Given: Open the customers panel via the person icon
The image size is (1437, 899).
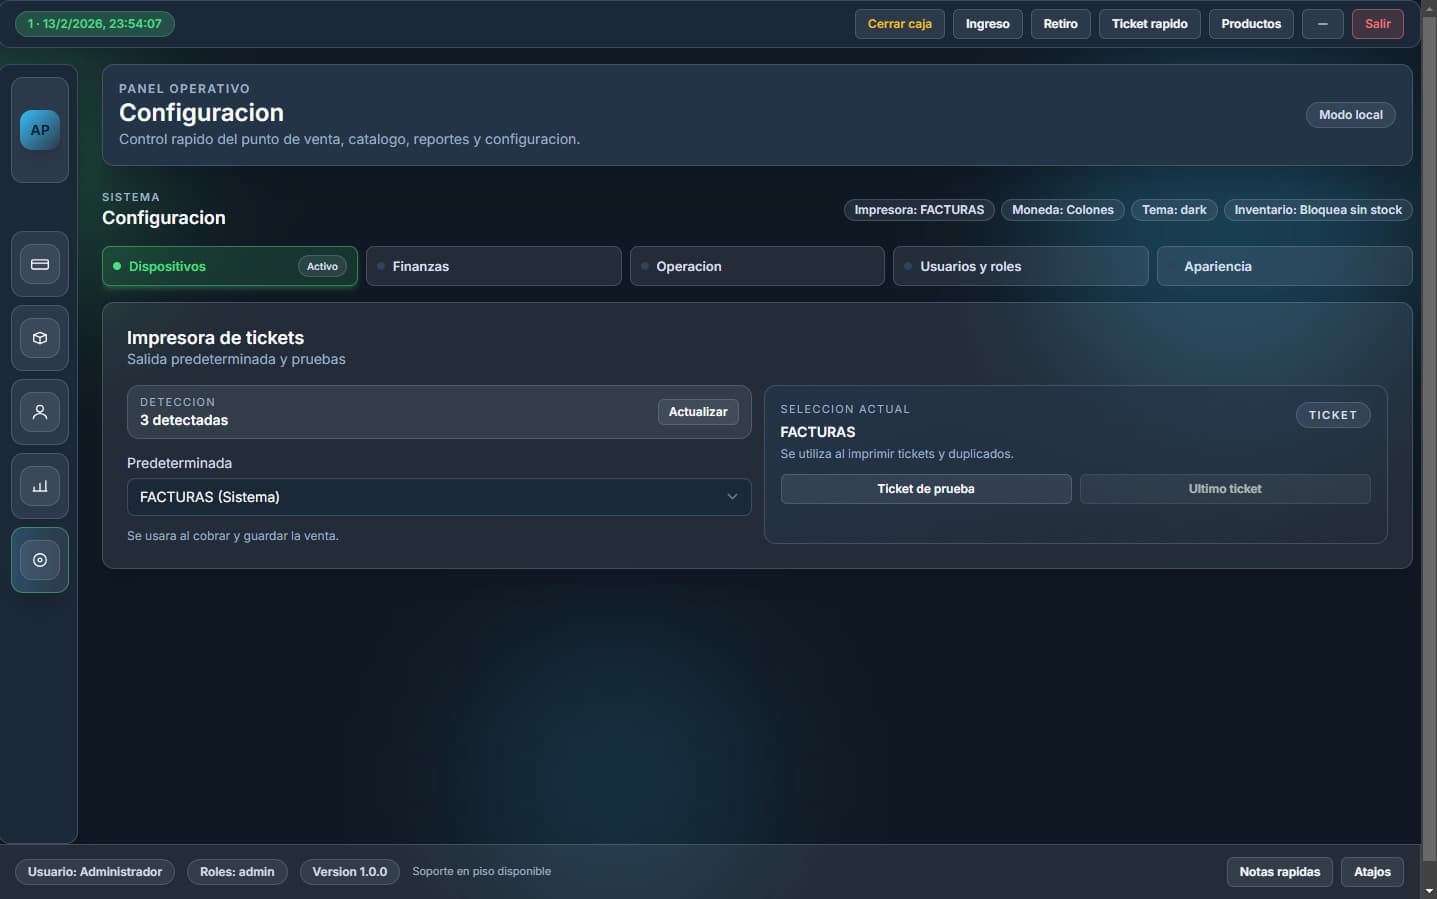Looking at the screenshot, I should pos(39,411).
